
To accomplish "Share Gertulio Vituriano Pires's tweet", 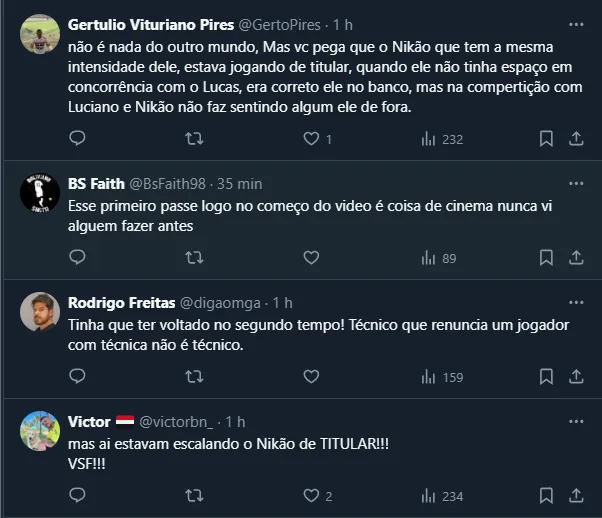I will (577, 139).
